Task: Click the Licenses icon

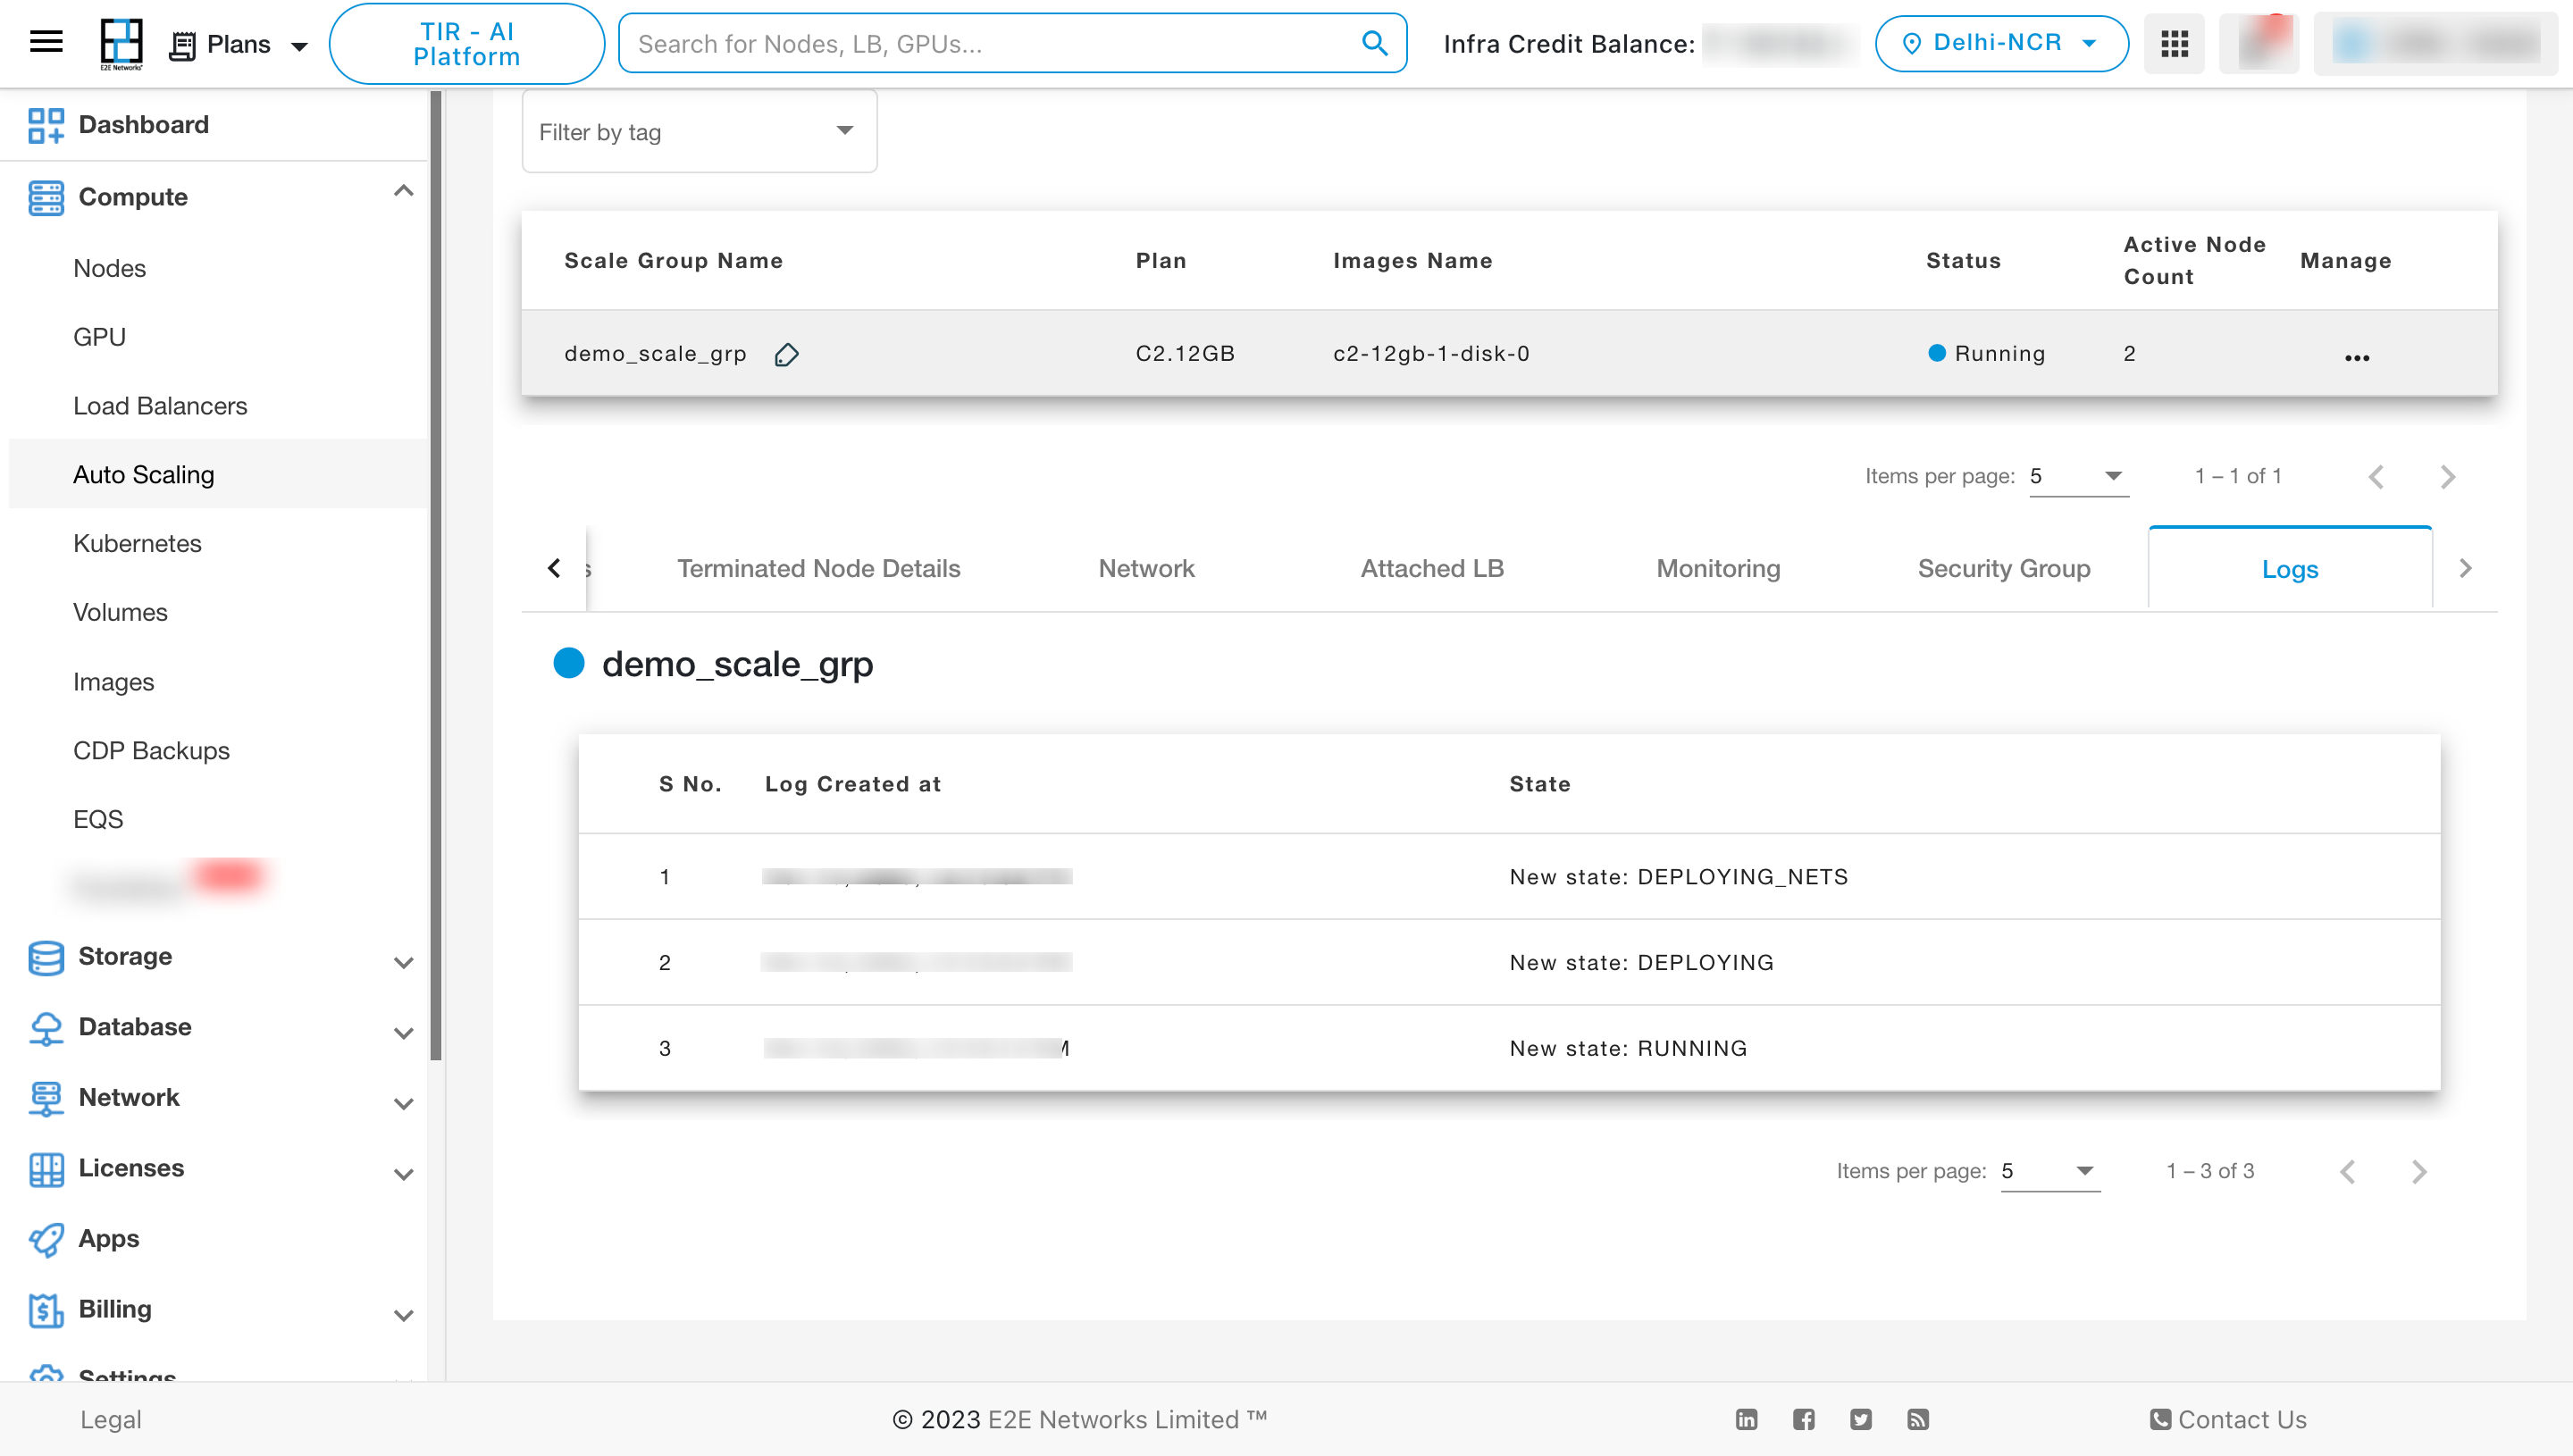Action: pos(46,1169)
